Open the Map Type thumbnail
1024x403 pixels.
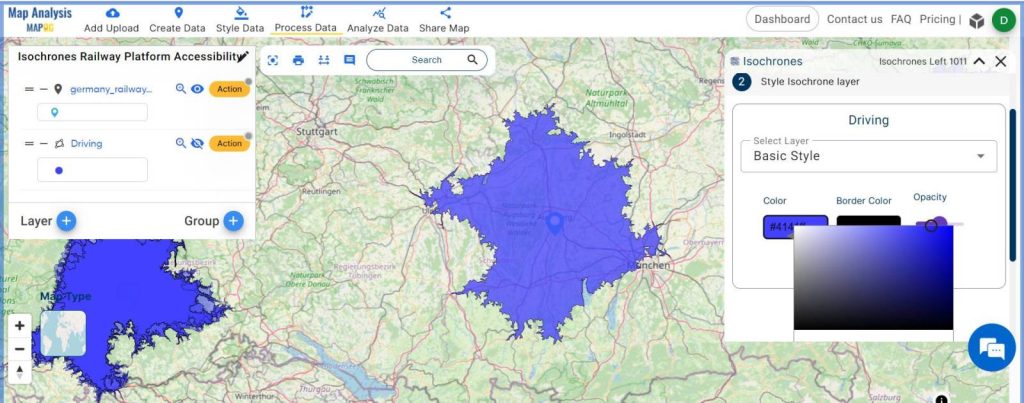[63, 333]
